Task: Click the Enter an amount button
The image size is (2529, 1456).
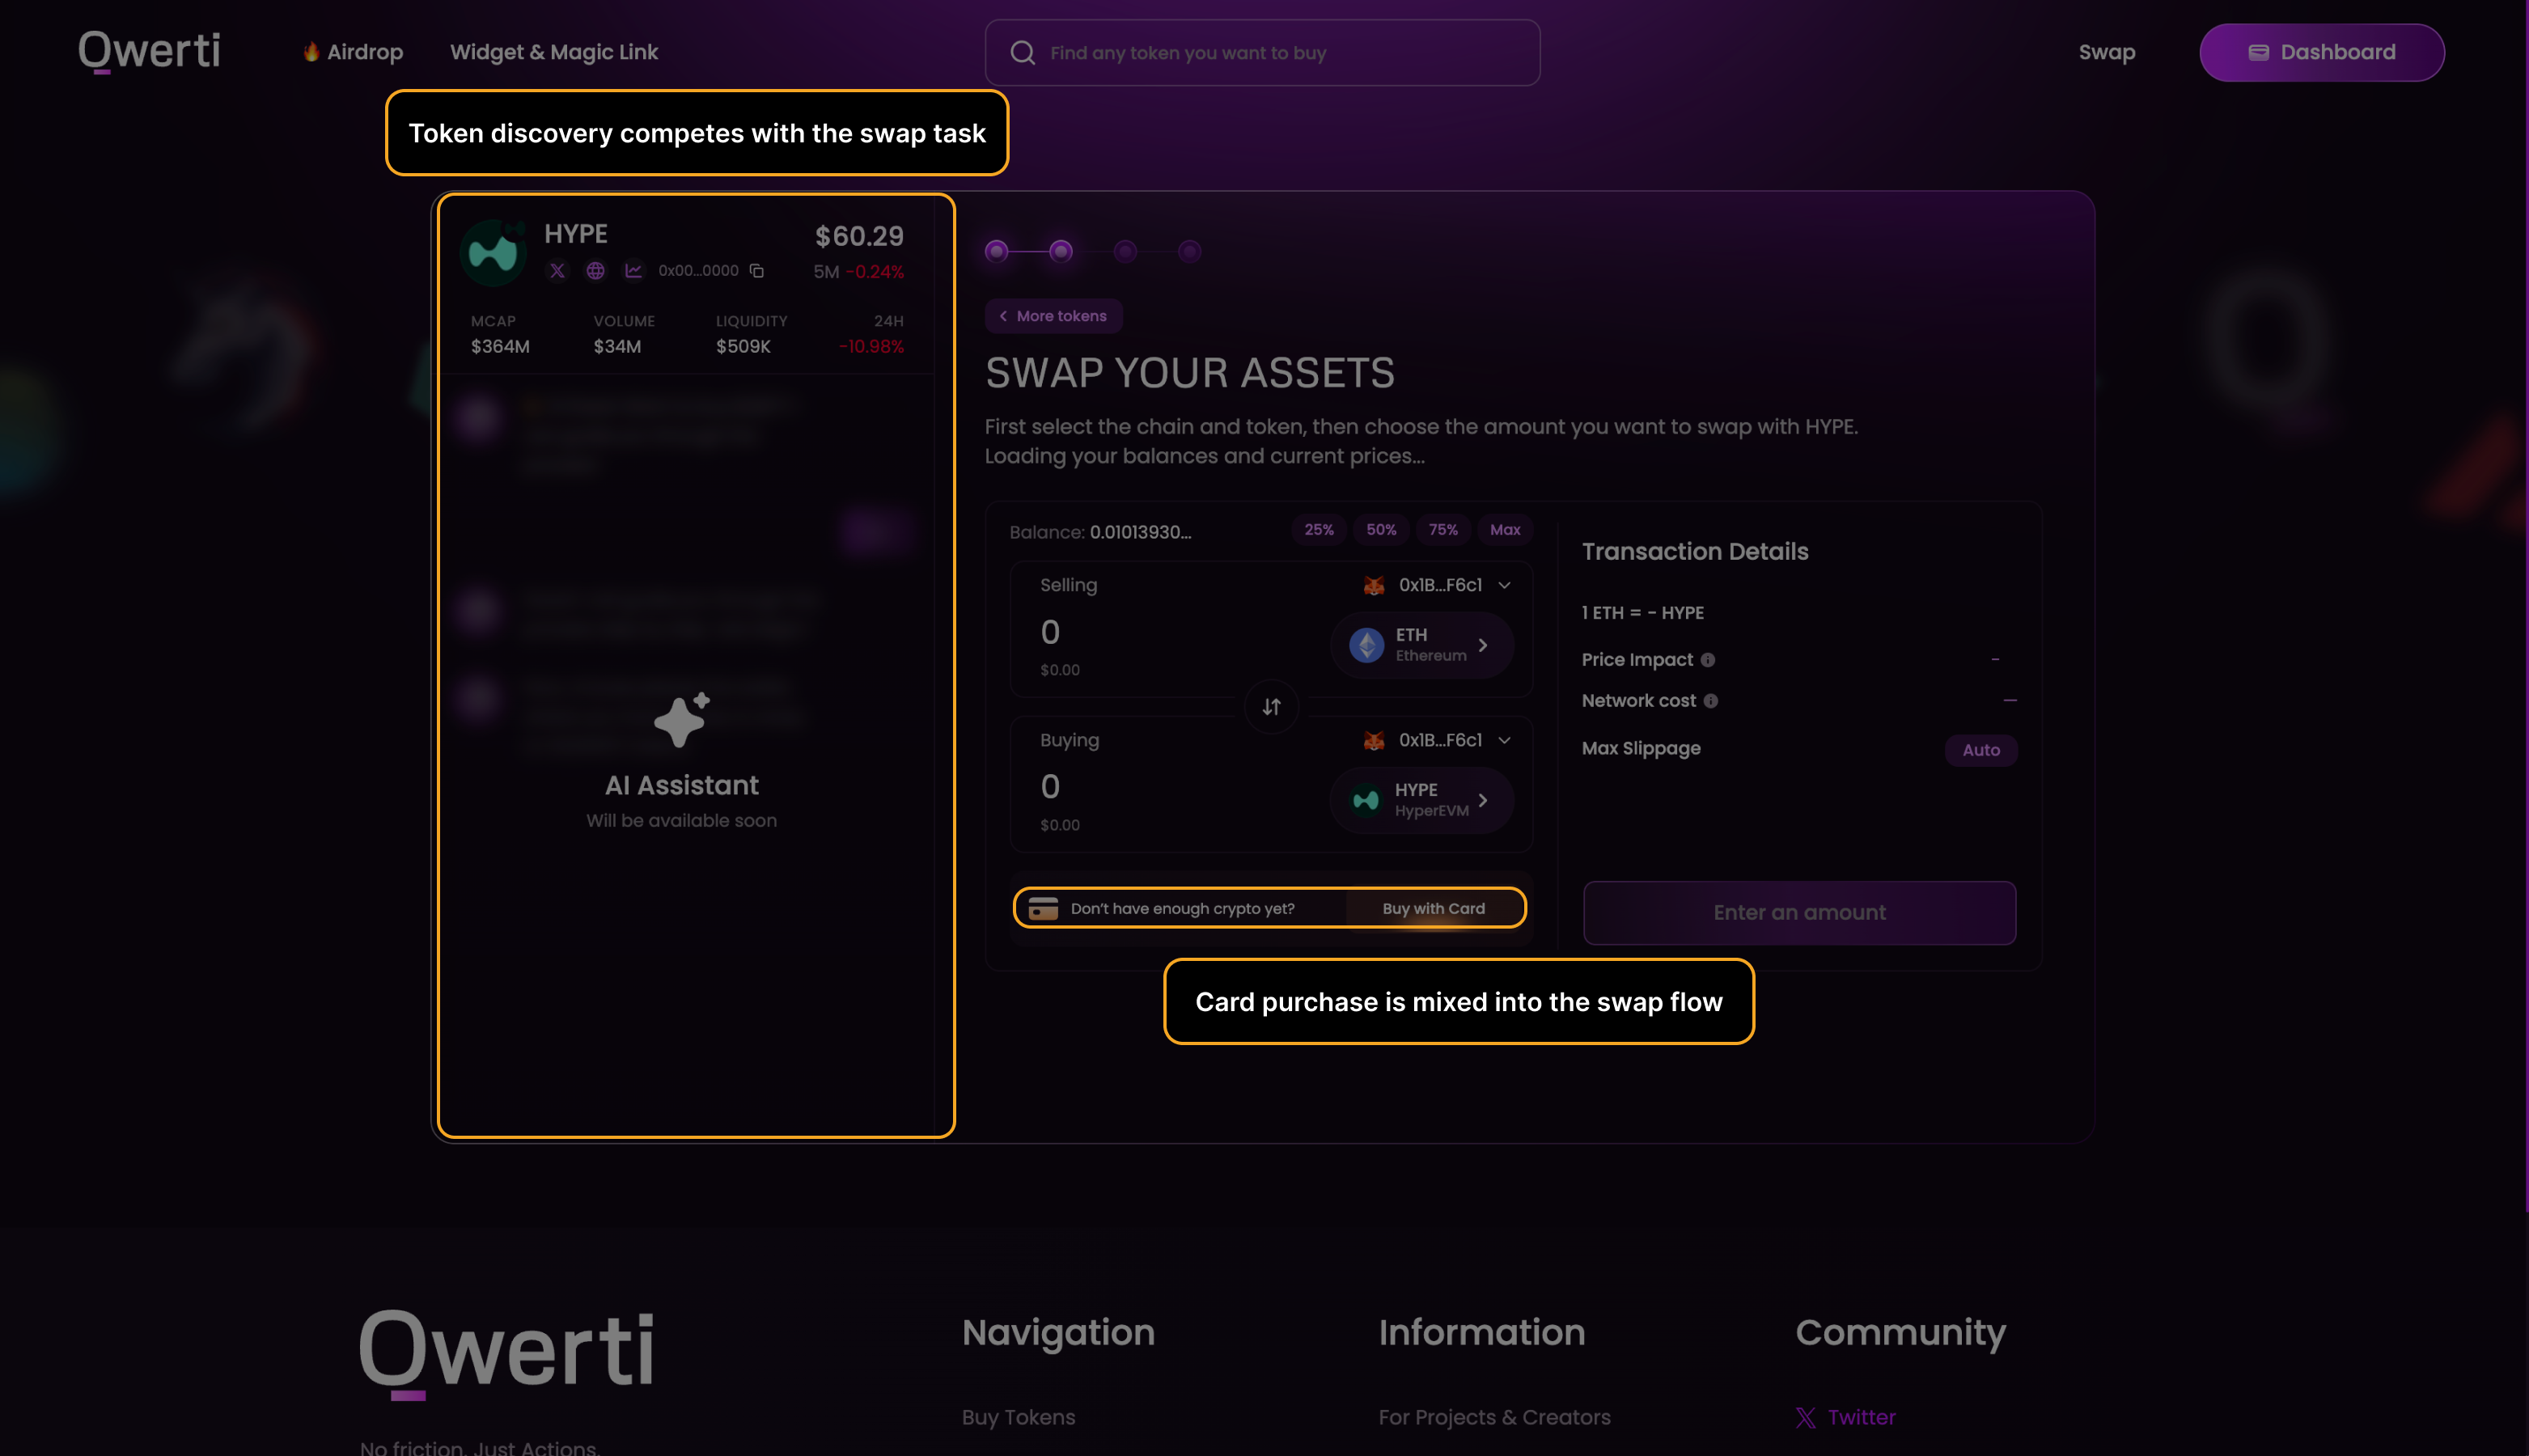Action: pos(1799,912)
